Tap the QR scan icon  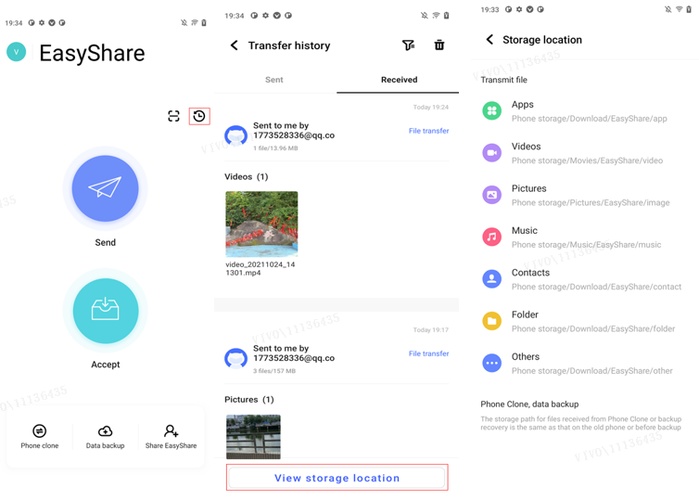(174, 116)
